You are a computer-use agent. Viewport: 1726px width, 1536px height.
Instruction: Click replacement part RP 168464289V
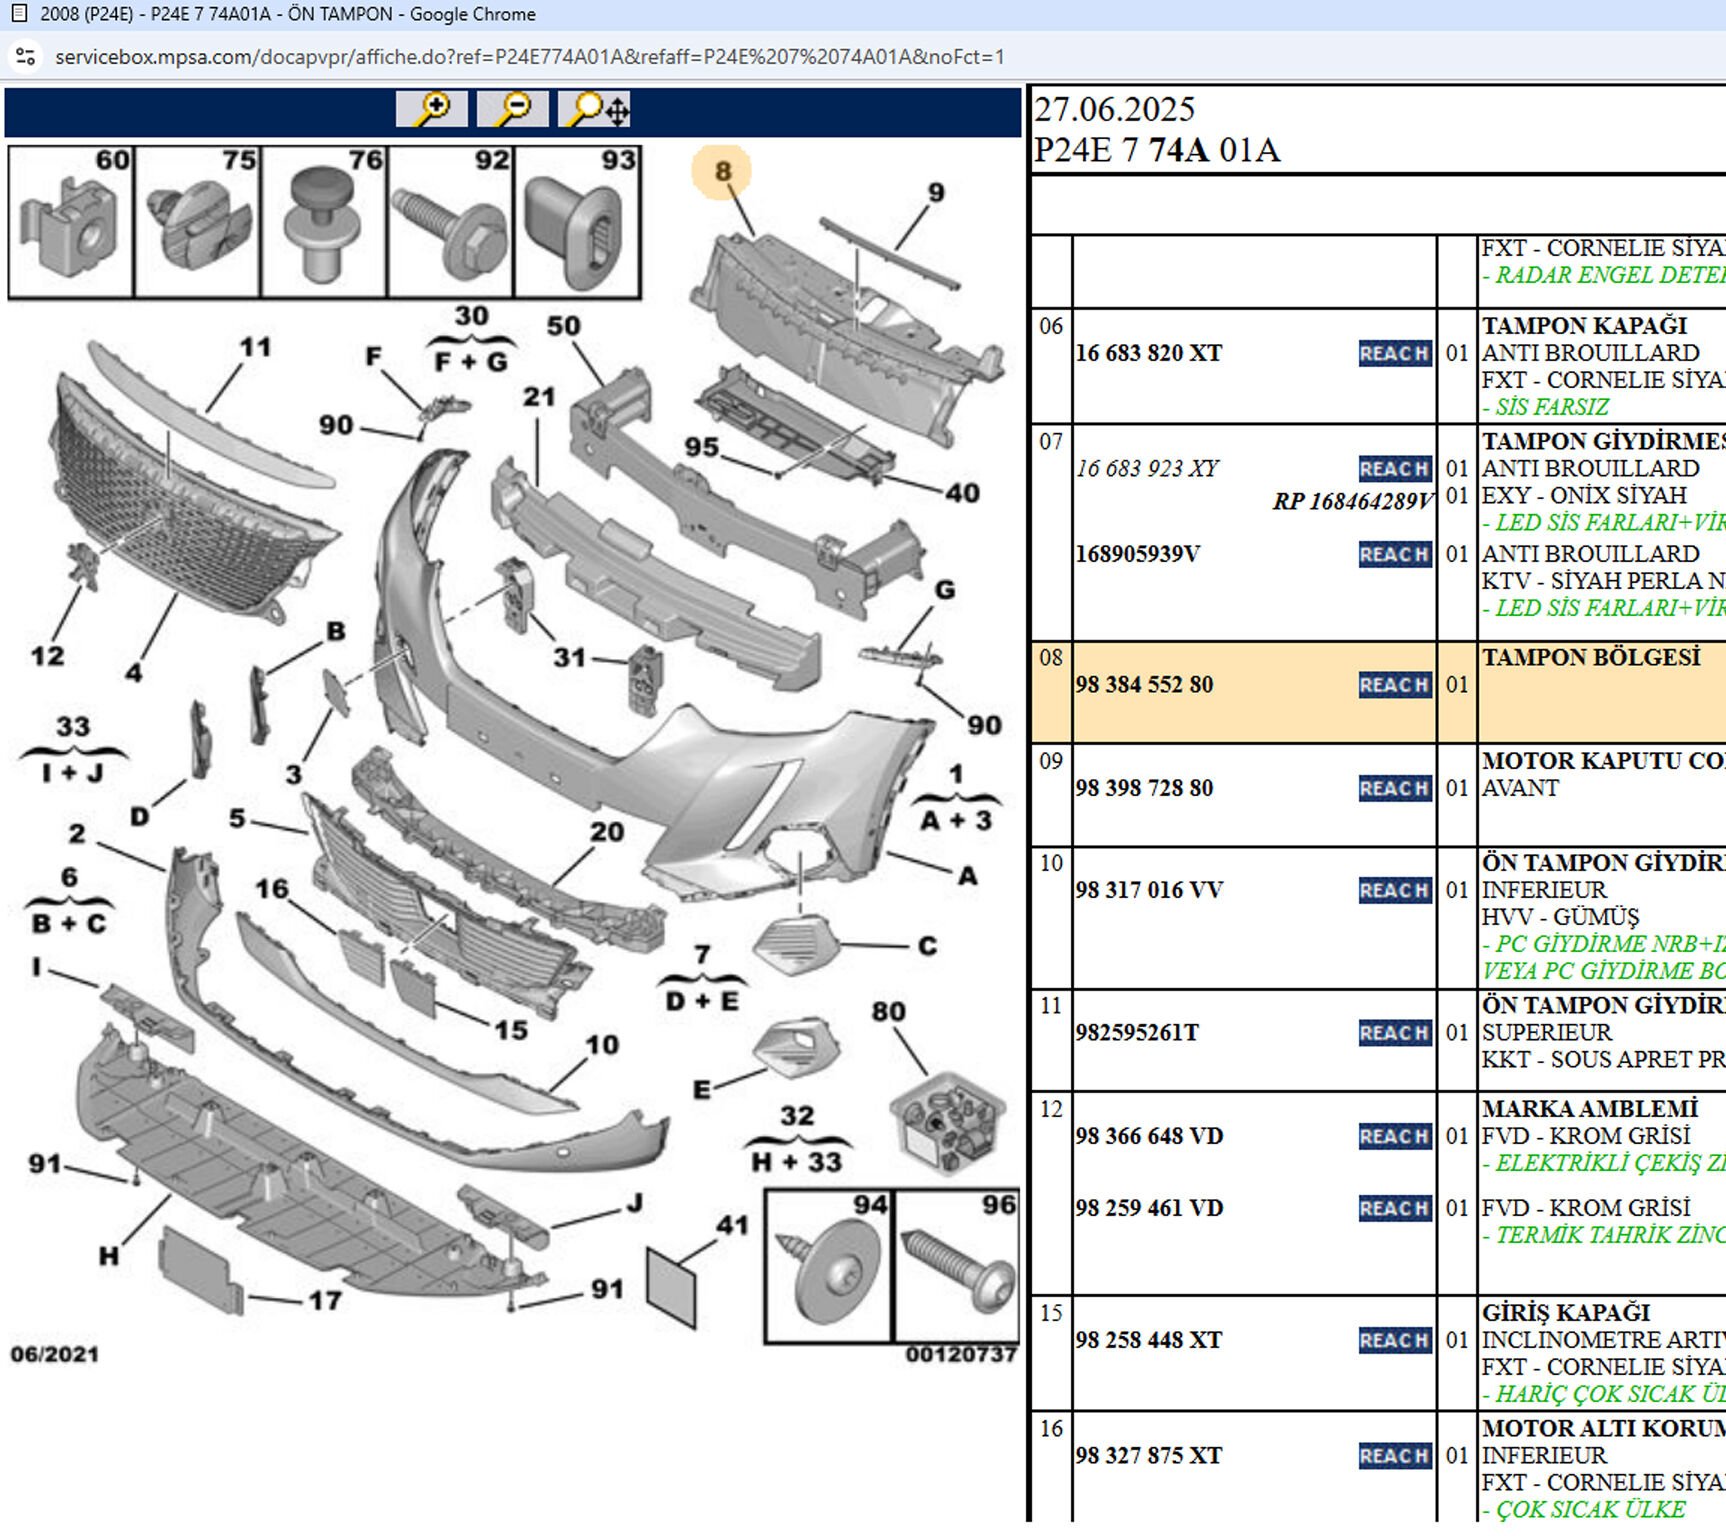(x=1353, y=501)
